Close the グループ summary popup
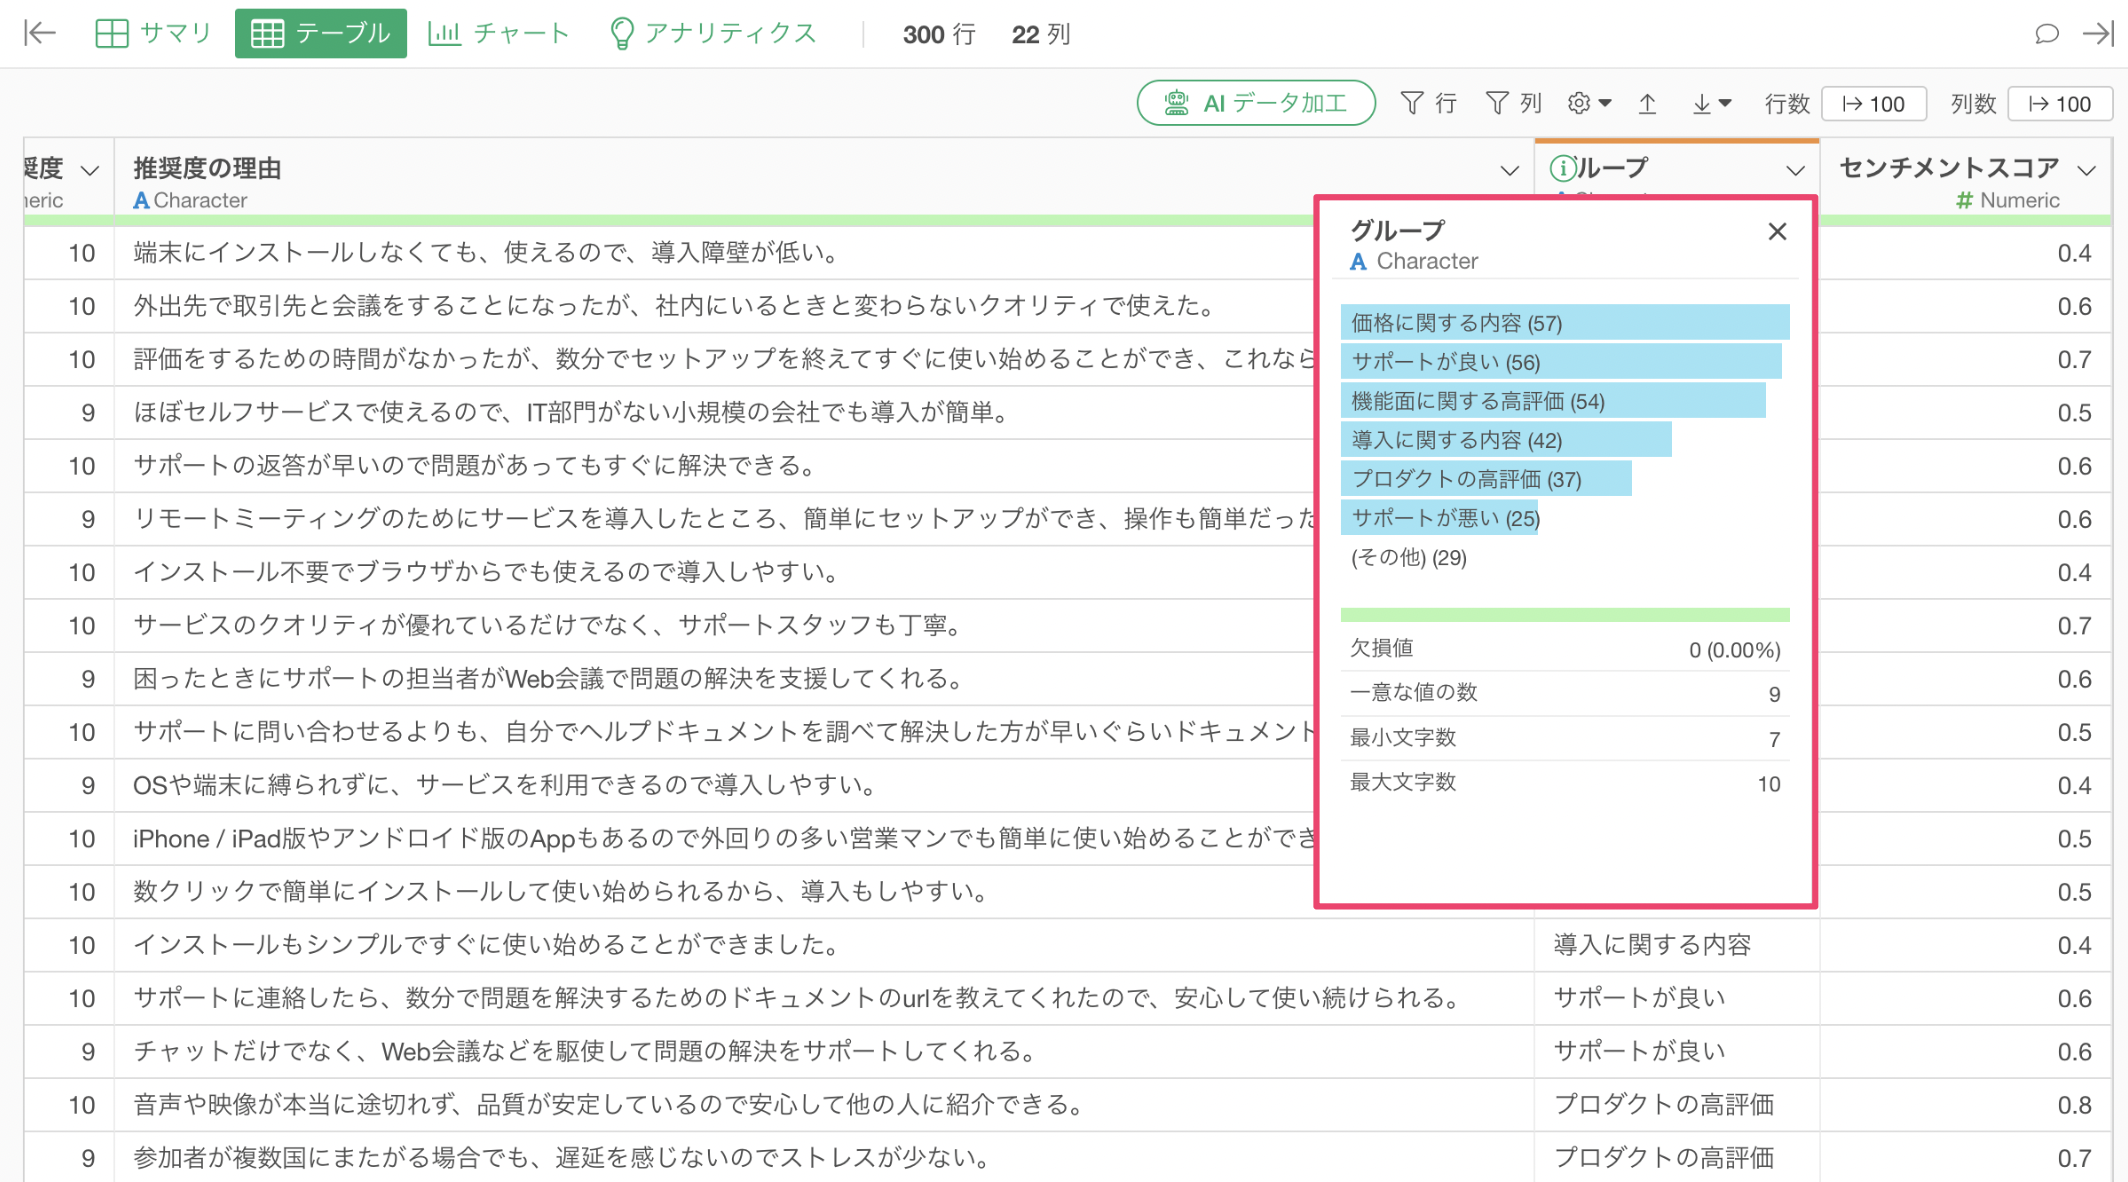This screenshot has height=1182, width=2128. (x=1777, y=232)
